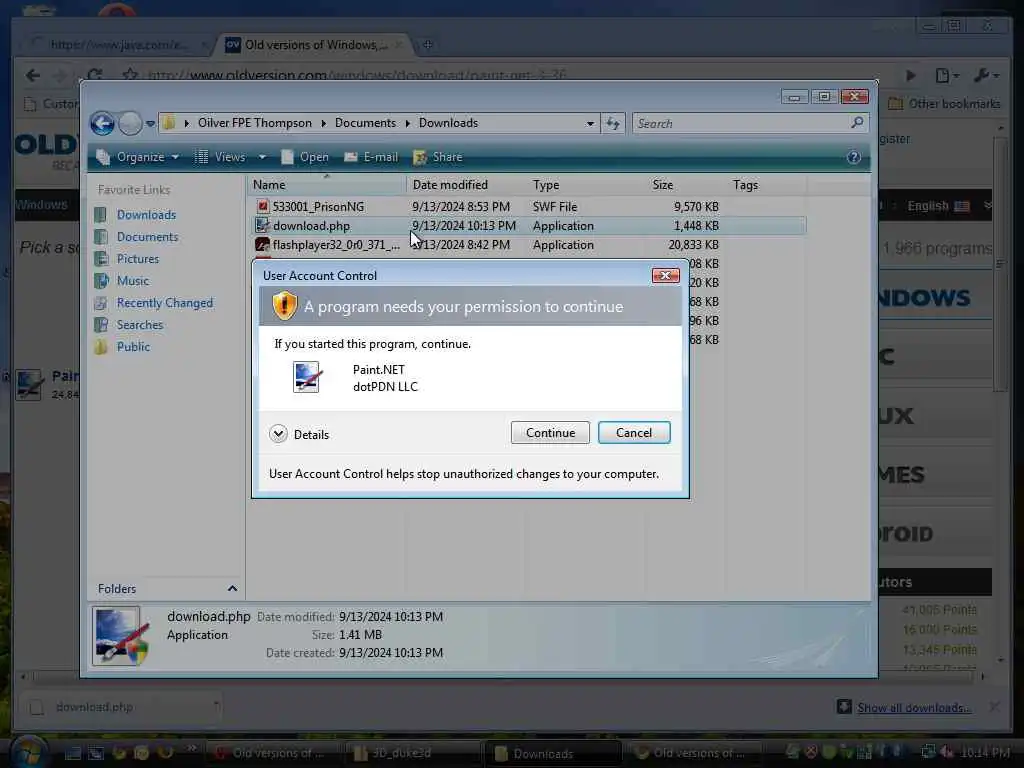
Task: Switch to 3D_duke3d taskbar button
Action: pyautogui.click(x=411, y=754)
